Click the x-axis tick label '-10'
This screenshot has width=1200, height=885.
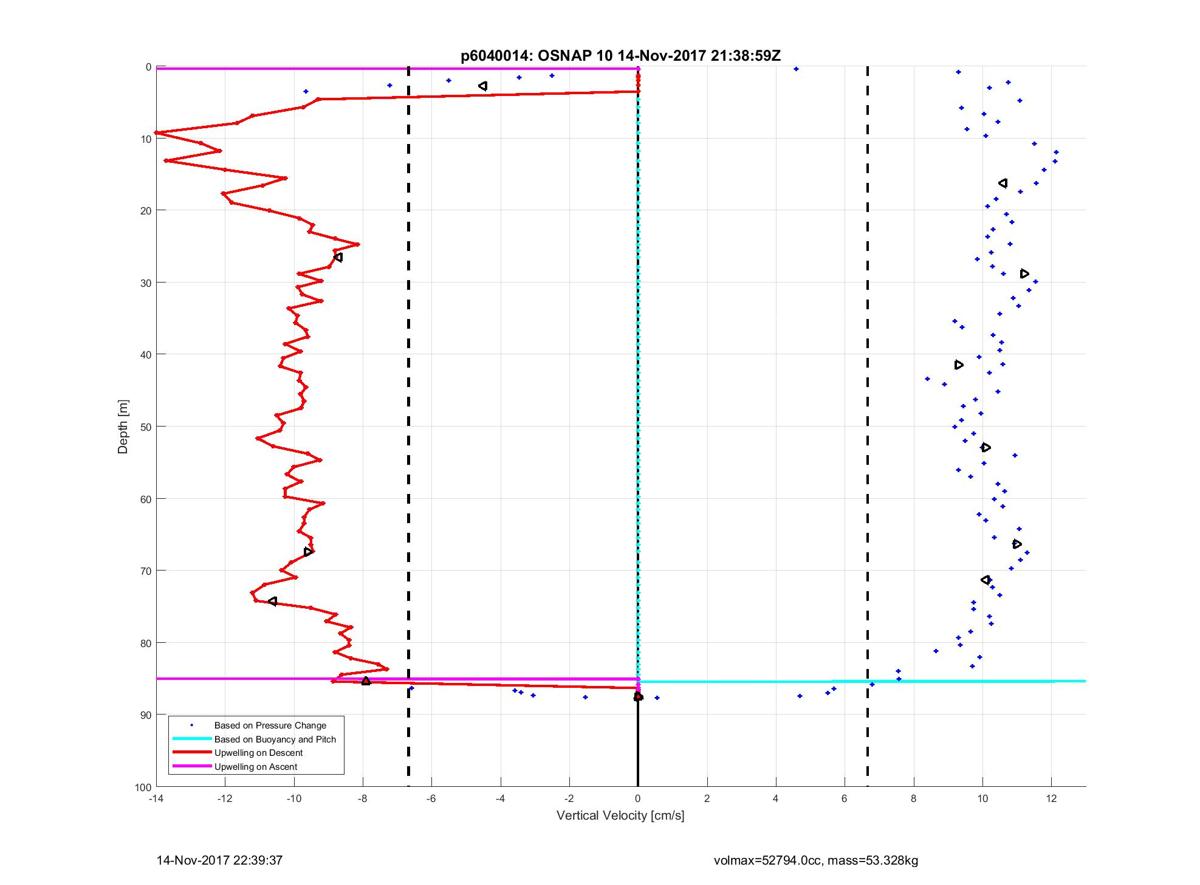click(x=294, y=799)
